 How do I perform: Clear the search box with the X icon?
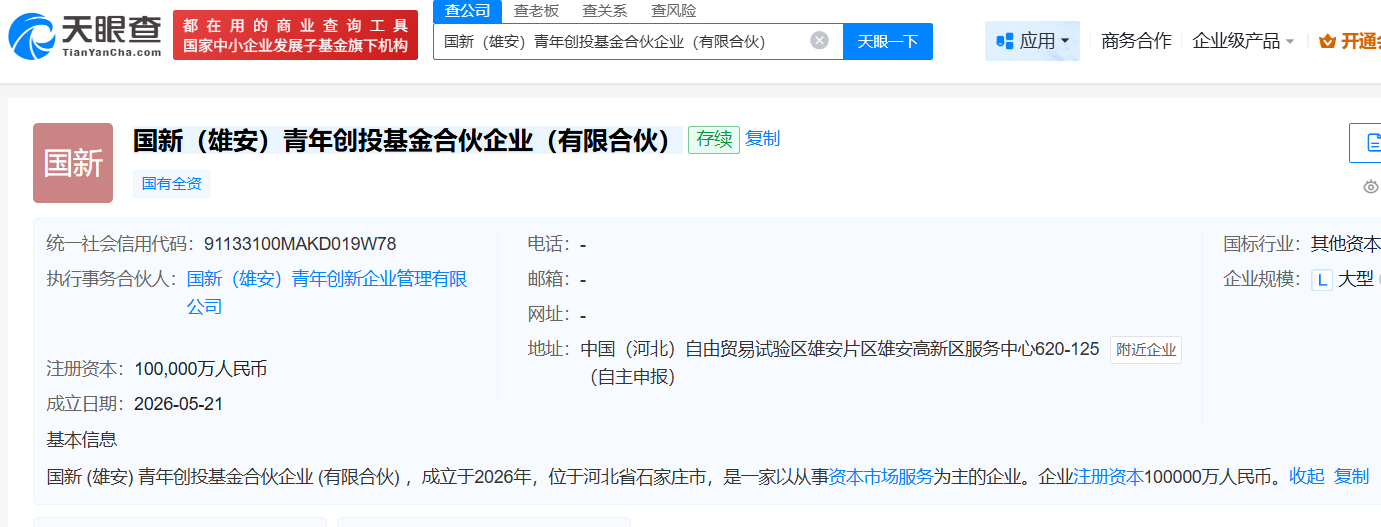point(819,41)
